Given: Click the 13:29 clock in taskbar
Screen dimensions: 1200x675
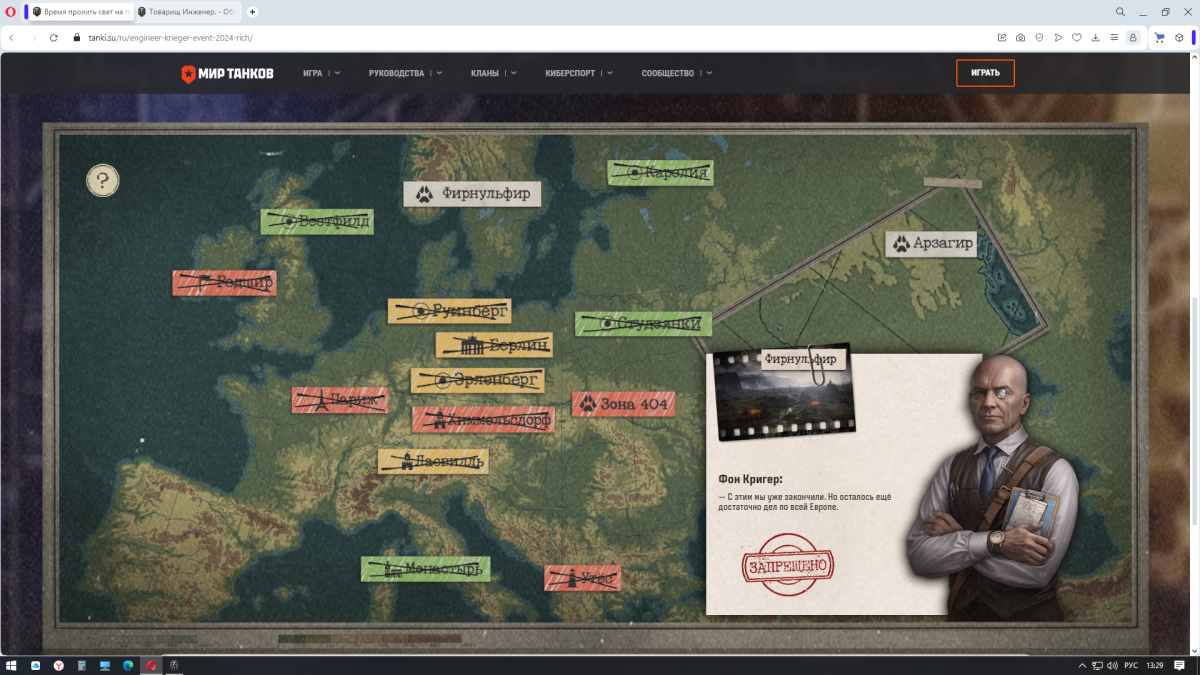Looking at the screenshot, I should [1156, 665].
